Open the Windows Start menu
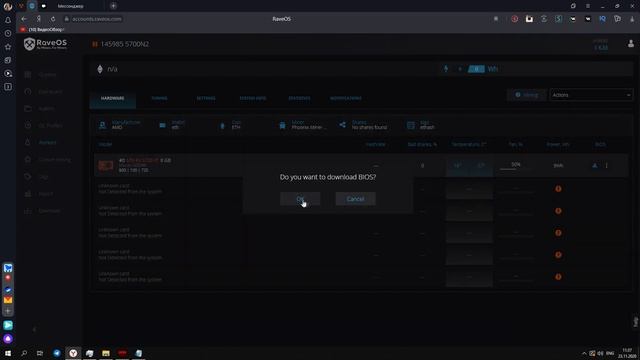Image resolution: width=640 pixels, height=360 pixels. [8, 353]
